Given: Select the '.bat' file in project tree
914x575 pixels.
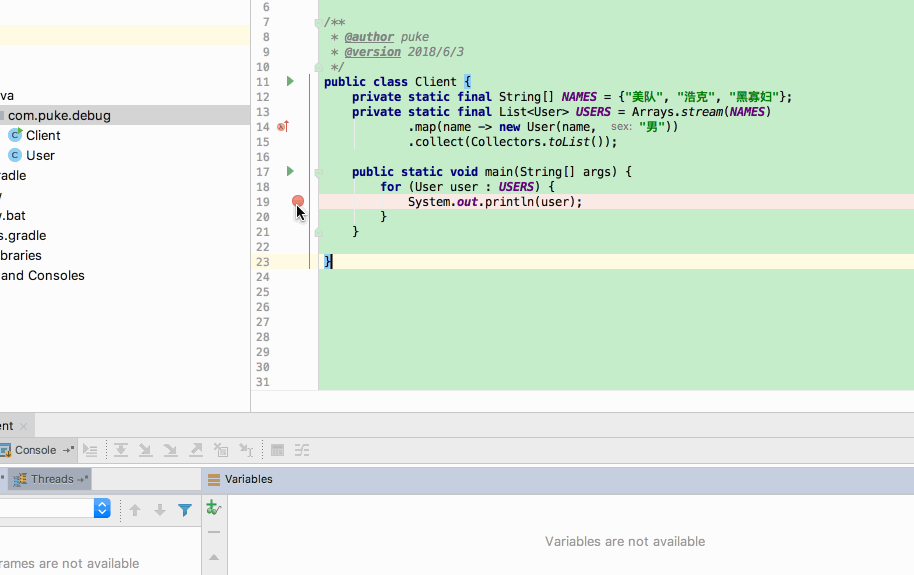Looking at the screenshot, I should [13, 216].
